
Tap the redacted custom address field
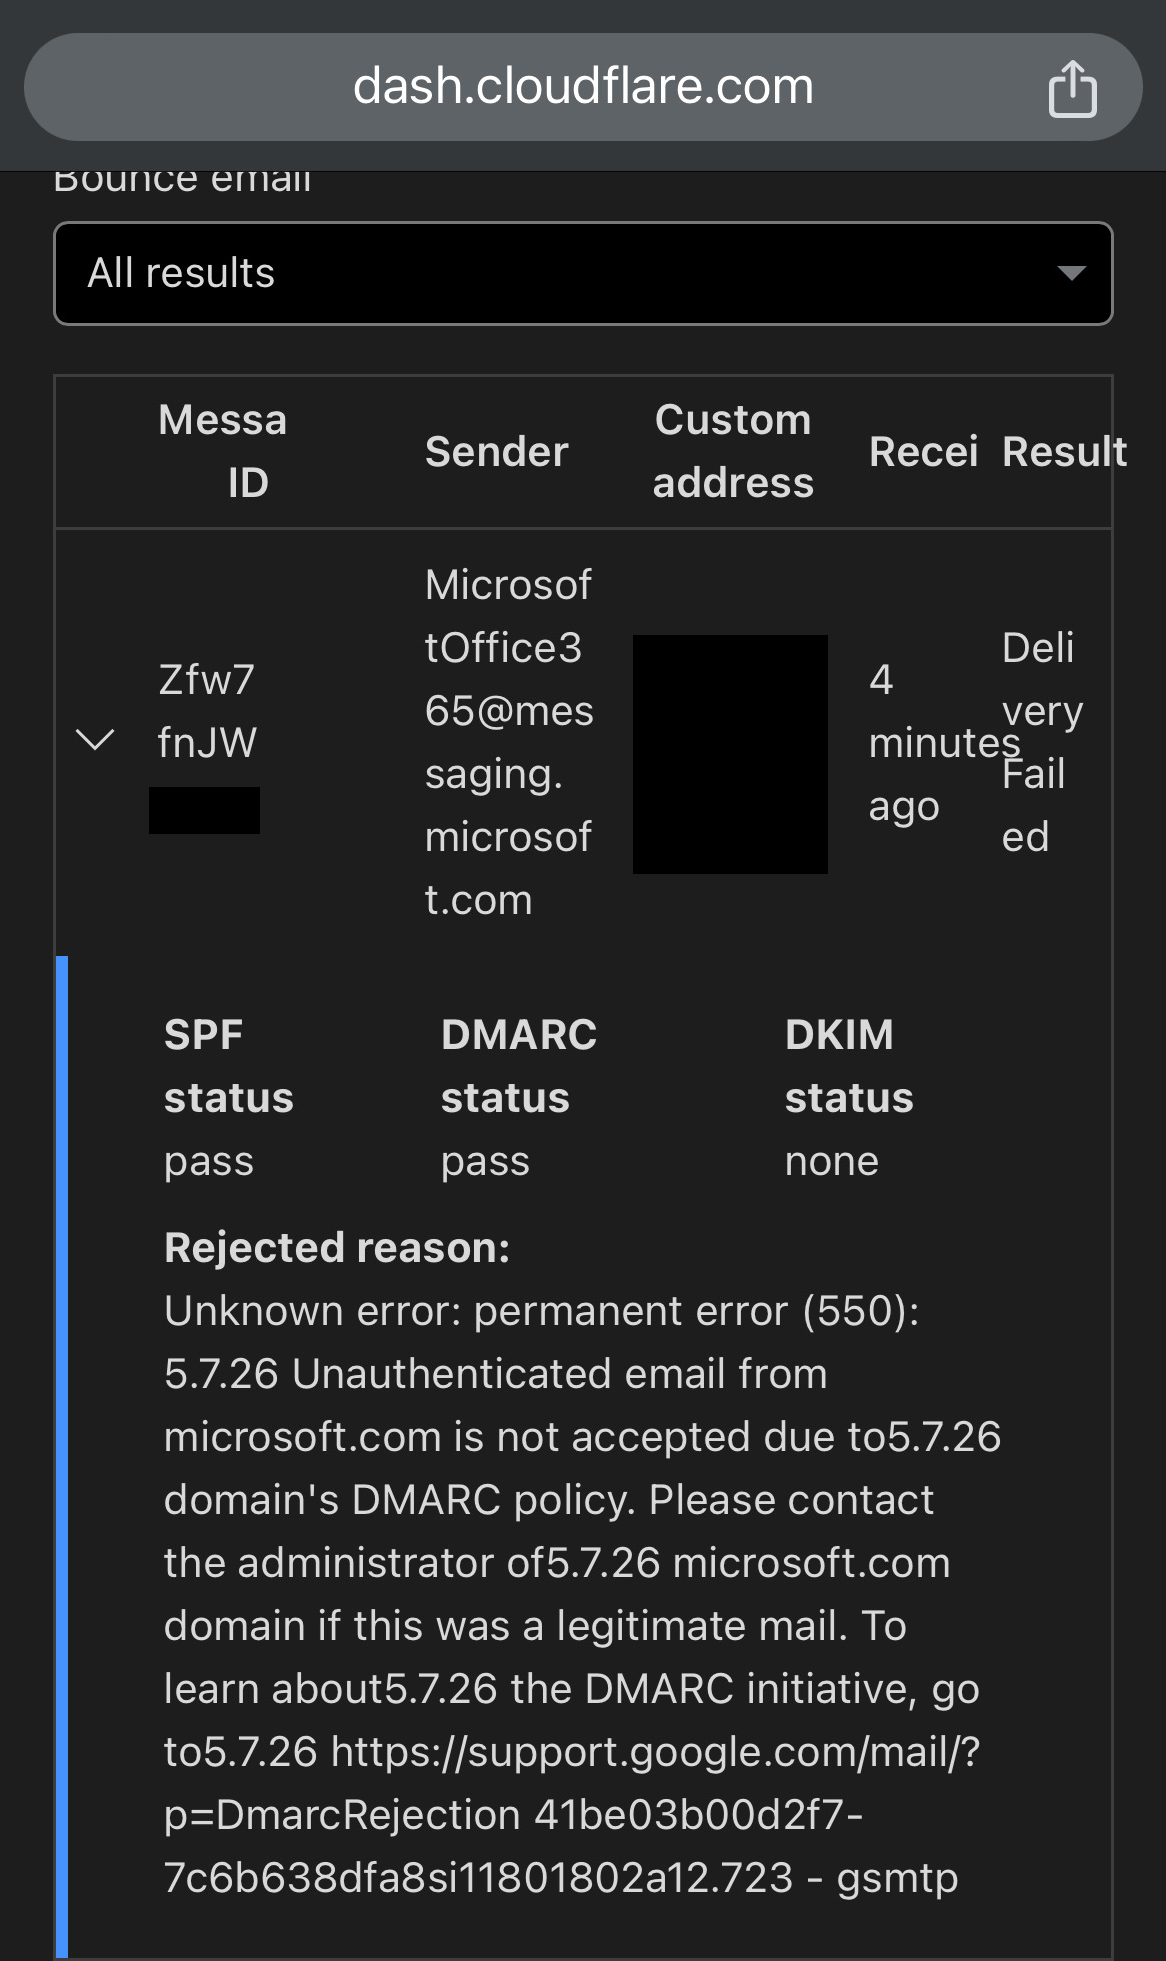(x=729, y=753)
